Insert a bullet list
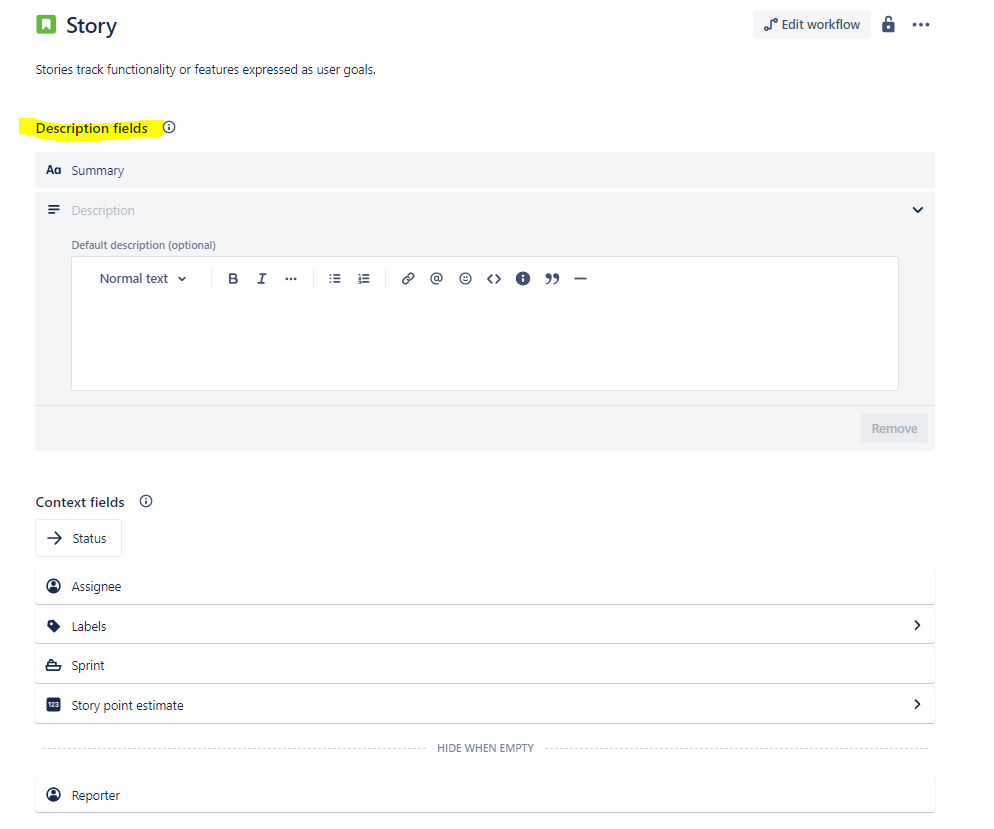Viewport: 994px width, 829px height. tap(335, 279)
